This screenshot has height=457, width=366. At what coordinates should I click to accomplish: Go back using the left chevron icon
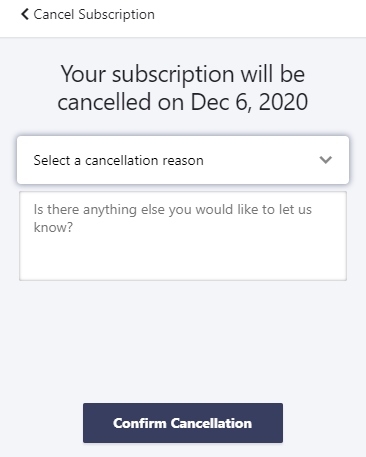[x=25, y=14]
